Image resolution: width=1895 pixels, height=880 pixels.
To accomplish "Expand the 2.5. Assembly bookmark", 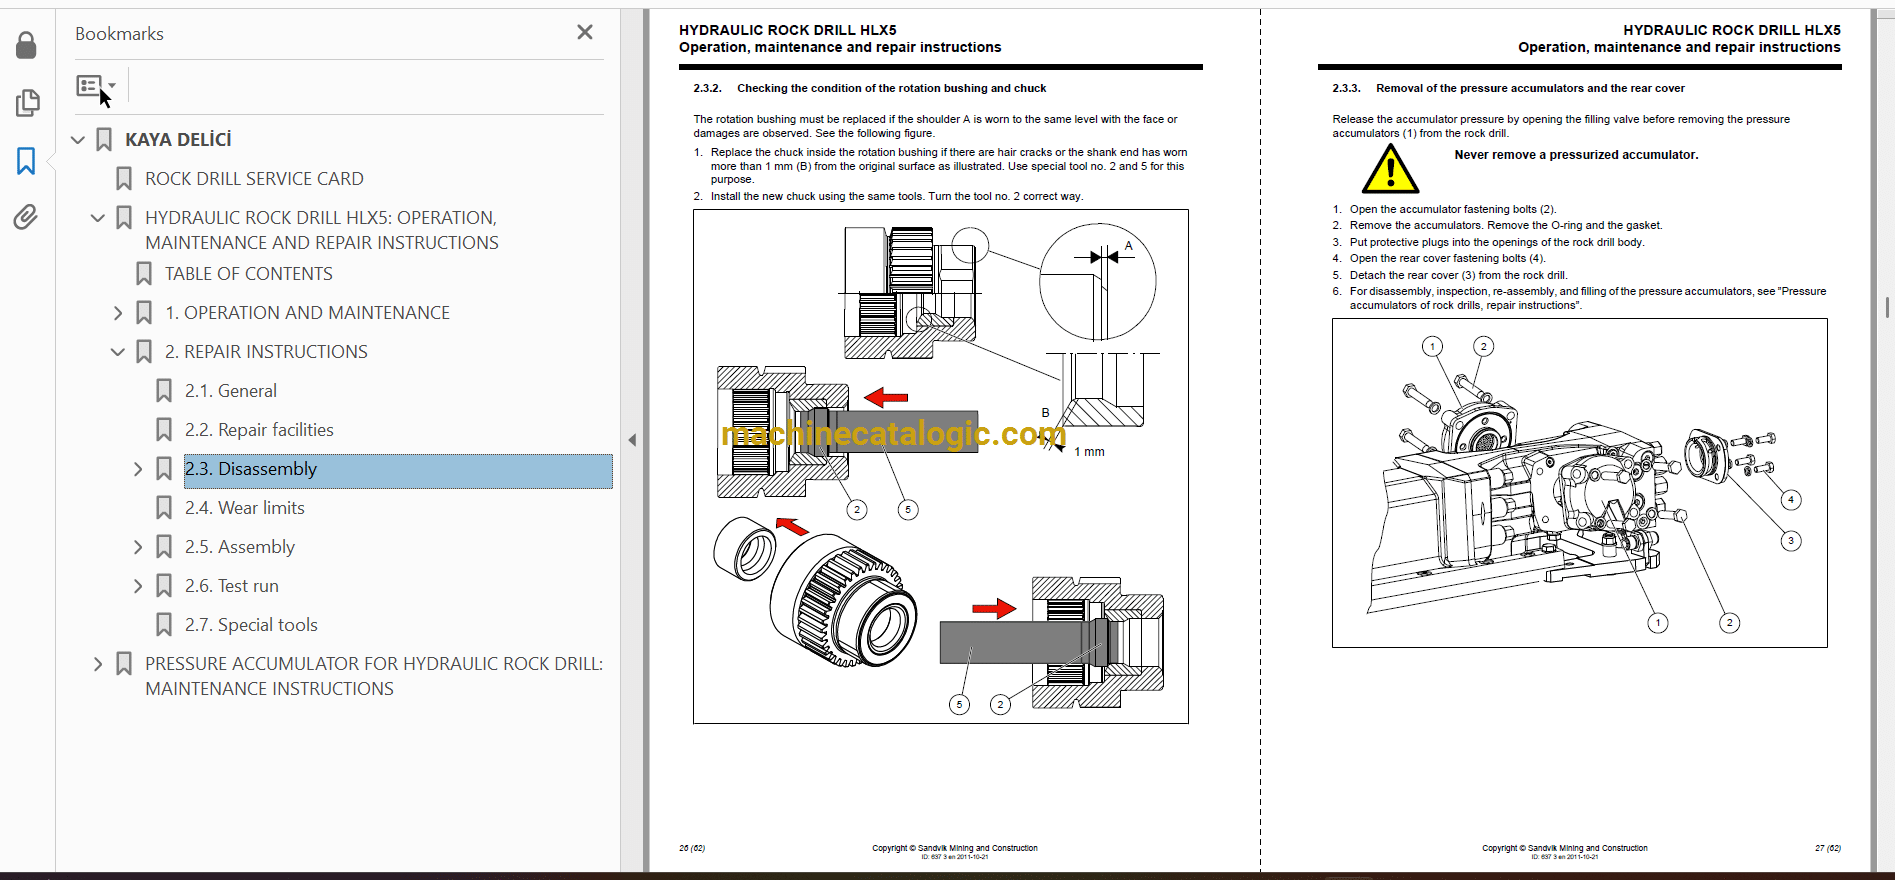I will 138,547.
